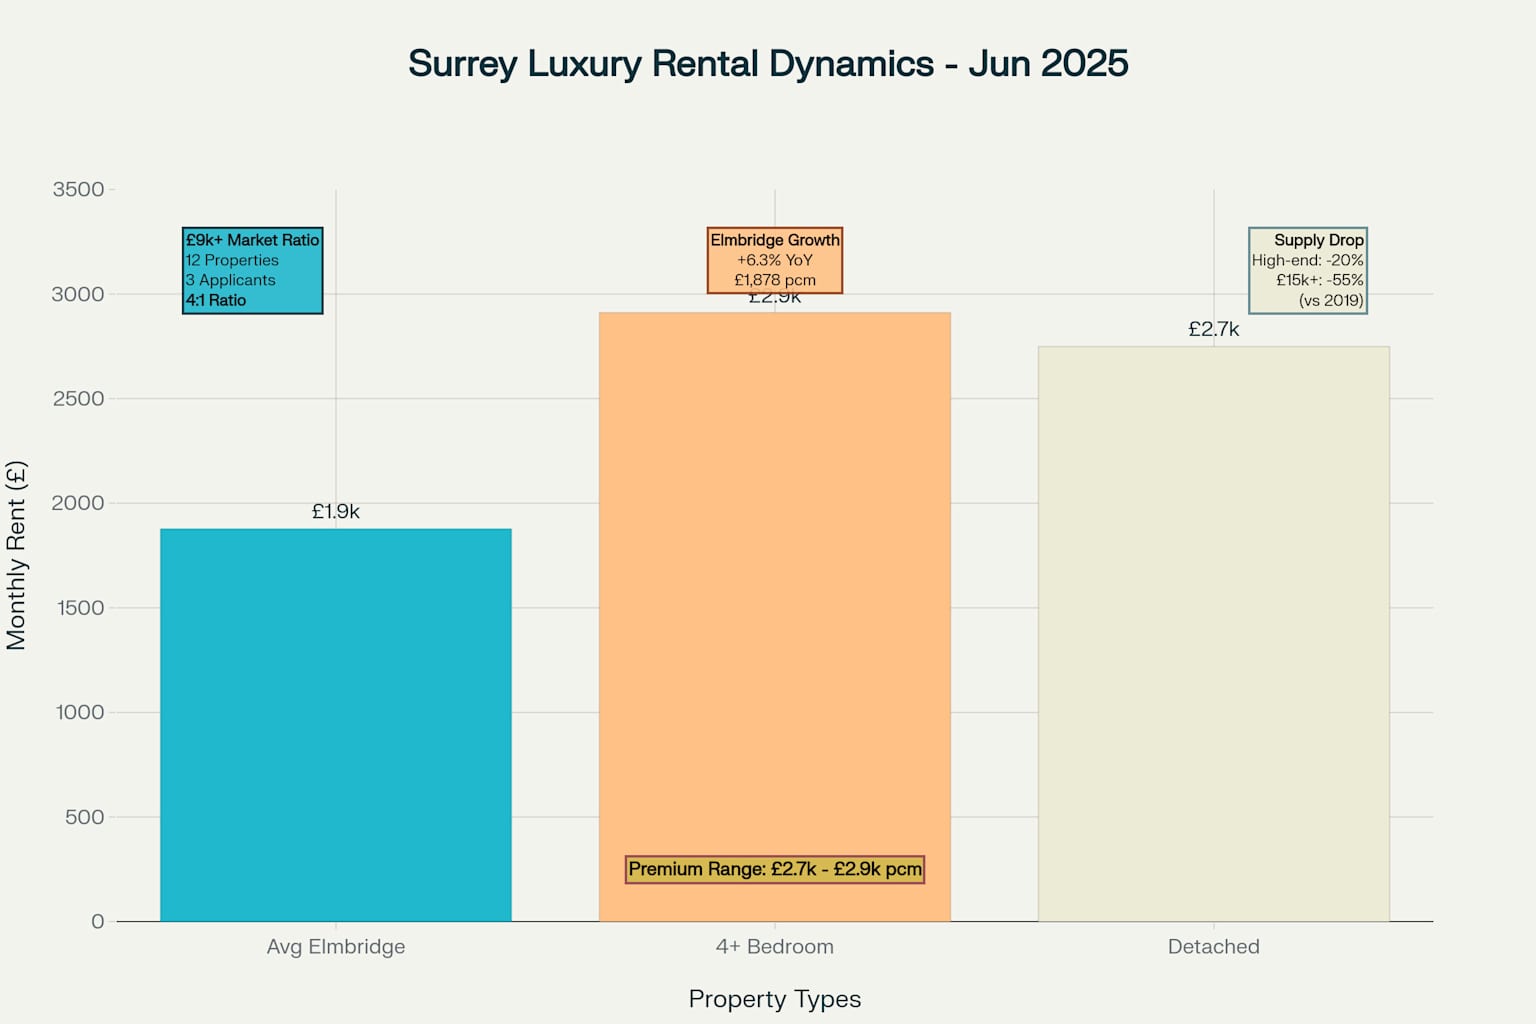
Task: Select the Supply Drop annotation box
Action: pyautogui.click(x=1309, y=268)
